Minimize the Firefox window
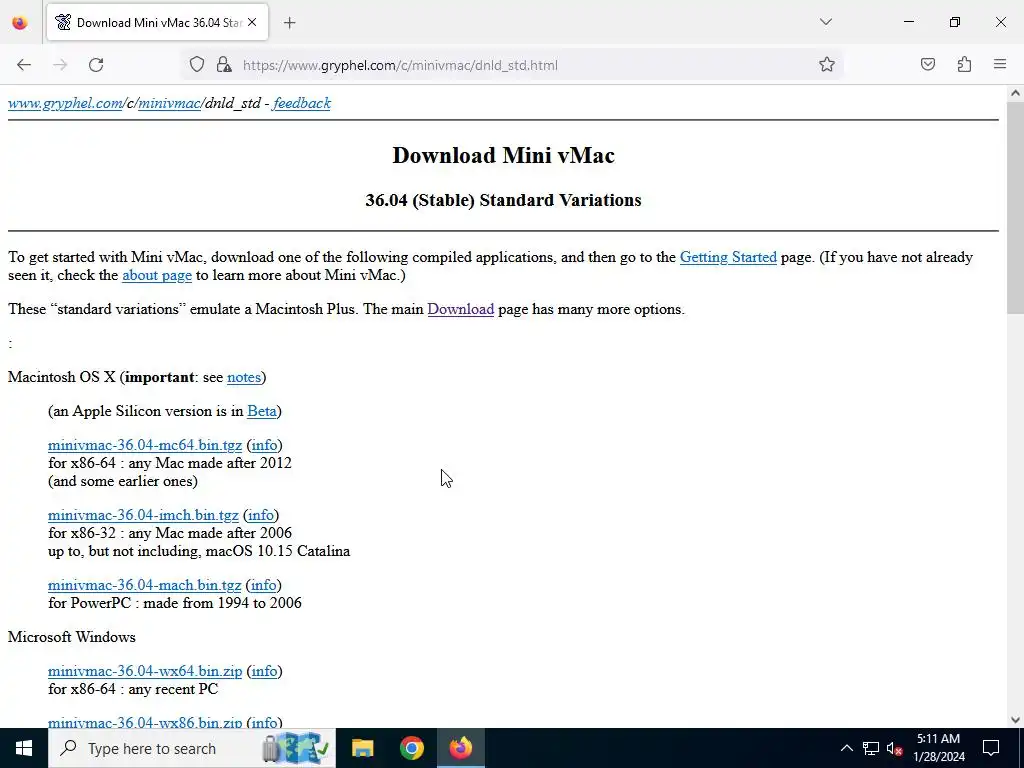 (x=909, y=22)
